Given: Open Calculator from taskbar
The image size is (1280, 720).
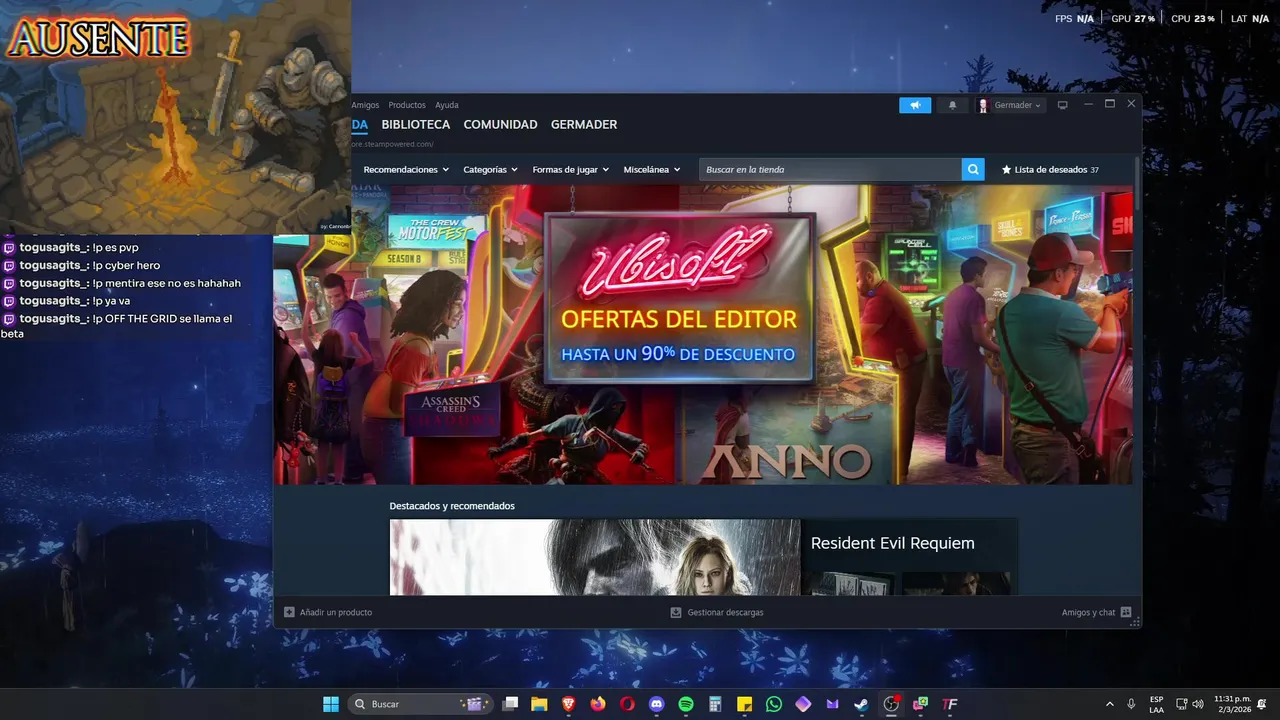Looking at the screenshot, I should 715,704.
